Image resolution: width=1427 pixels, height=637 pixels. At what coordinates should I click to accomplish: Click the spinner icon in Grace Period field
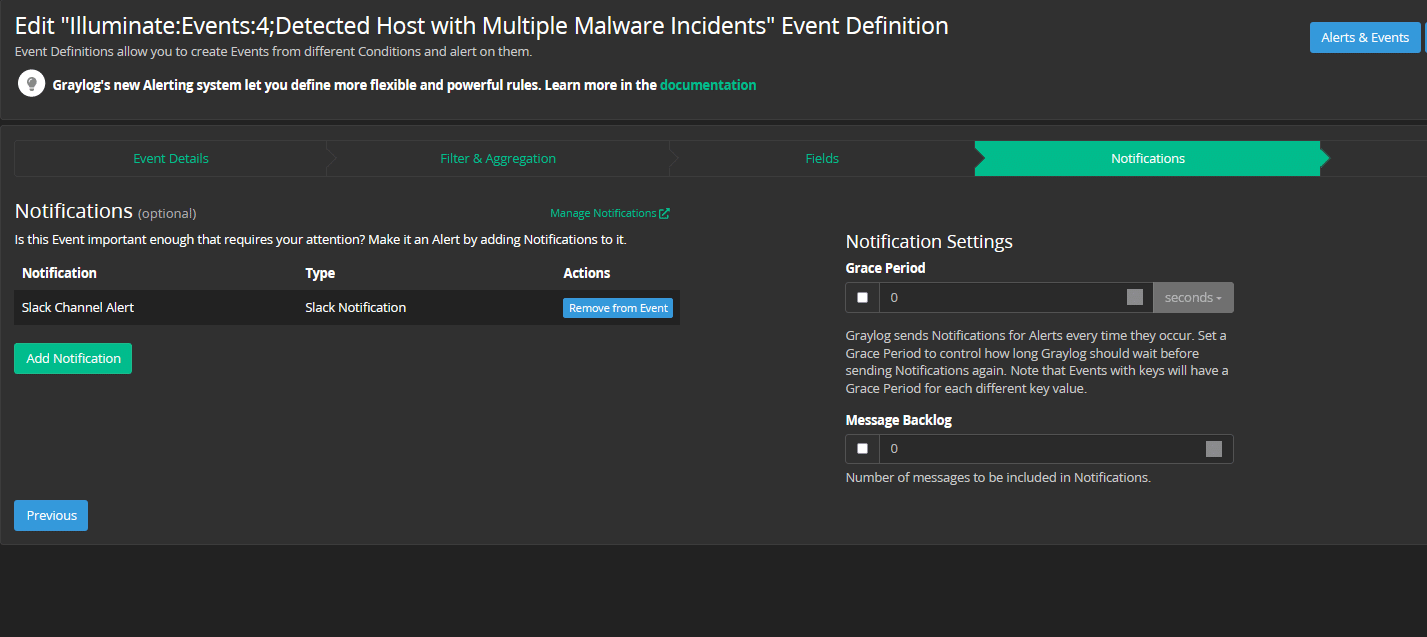1135,297
